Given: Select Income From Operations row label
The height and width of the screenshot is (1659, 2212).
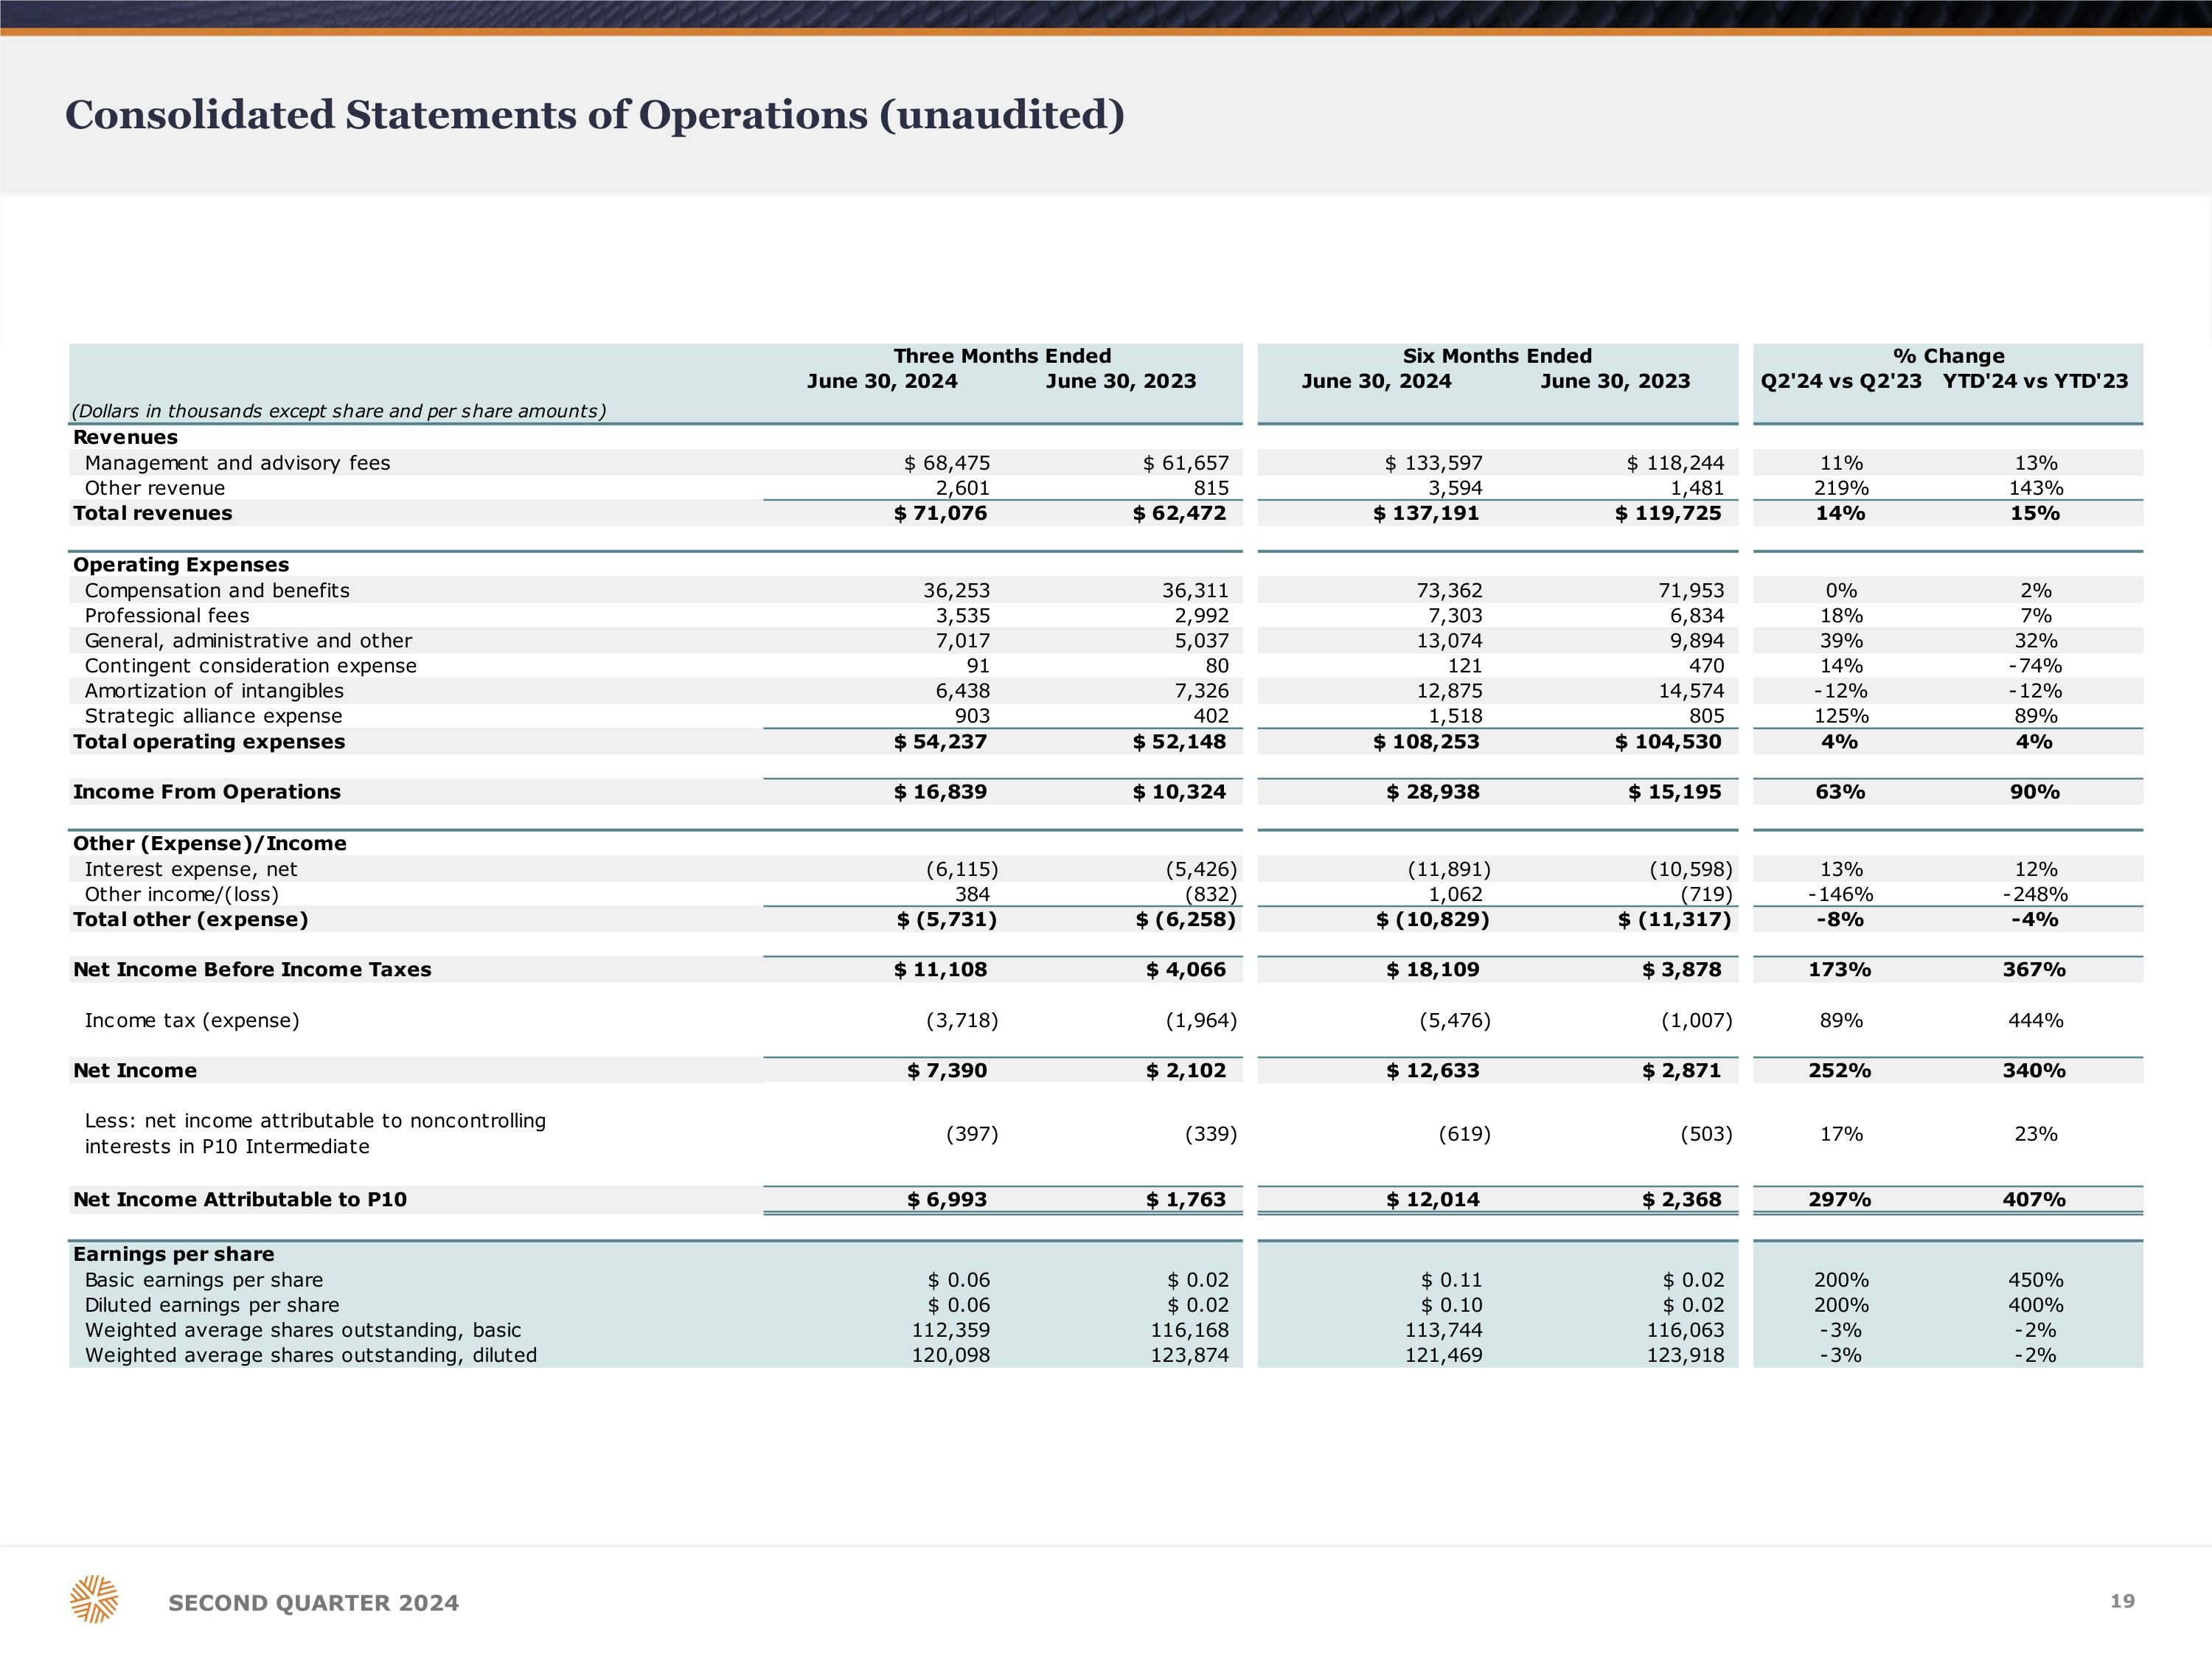Looking at the screenshot, I should (x=206, y=792).
